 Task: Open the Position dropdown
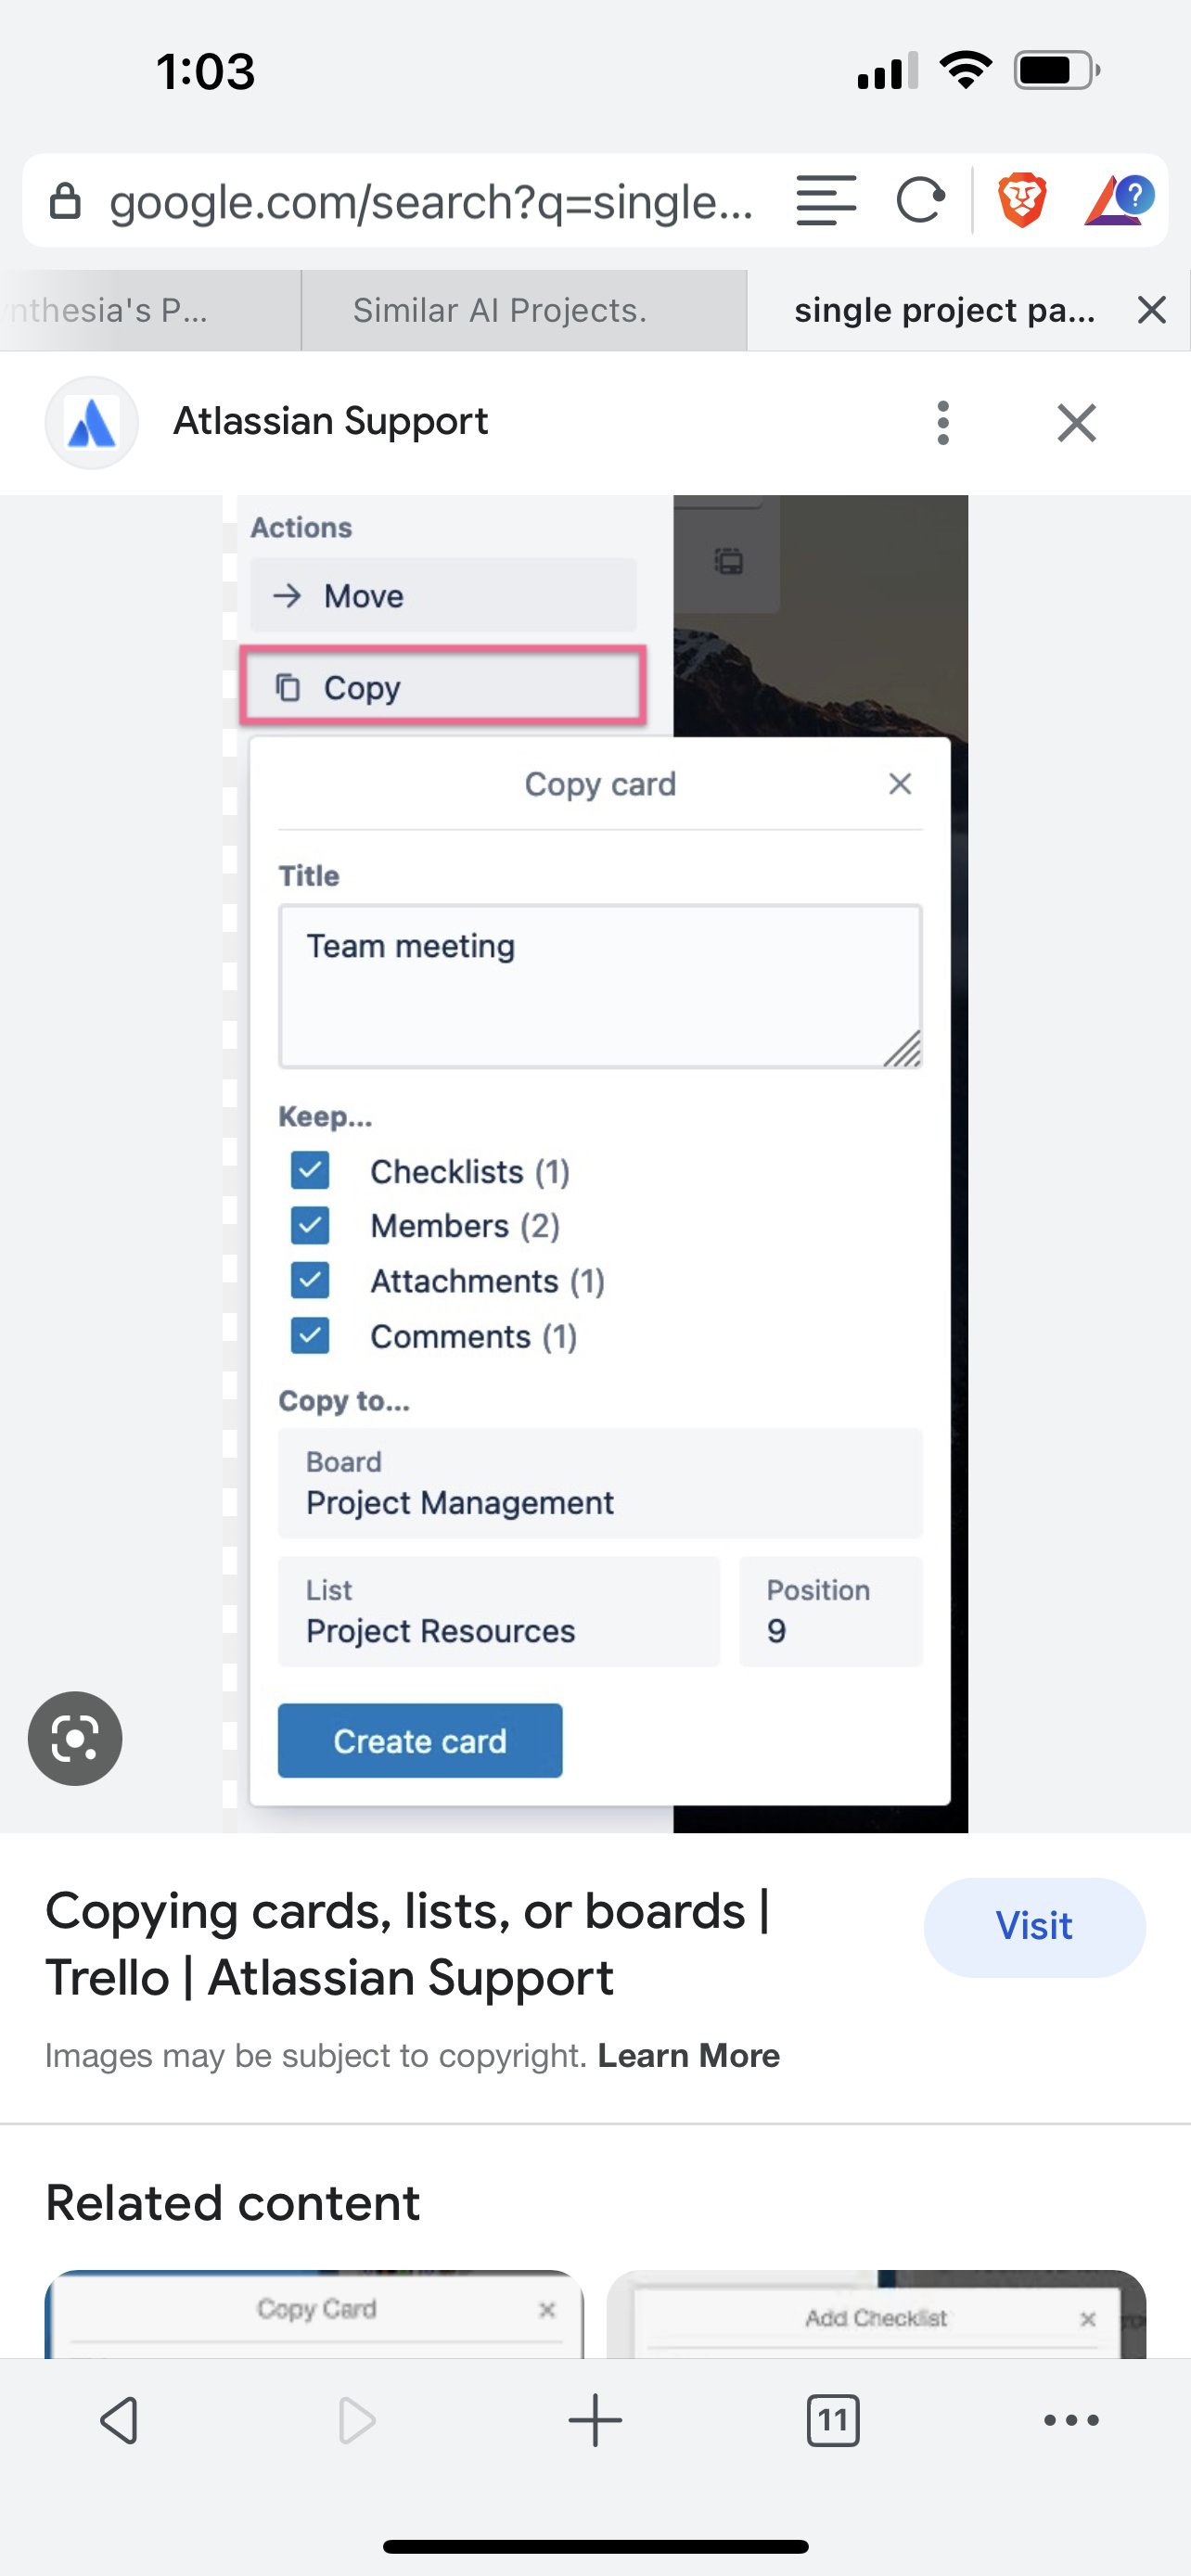(x=830, y=1612)
